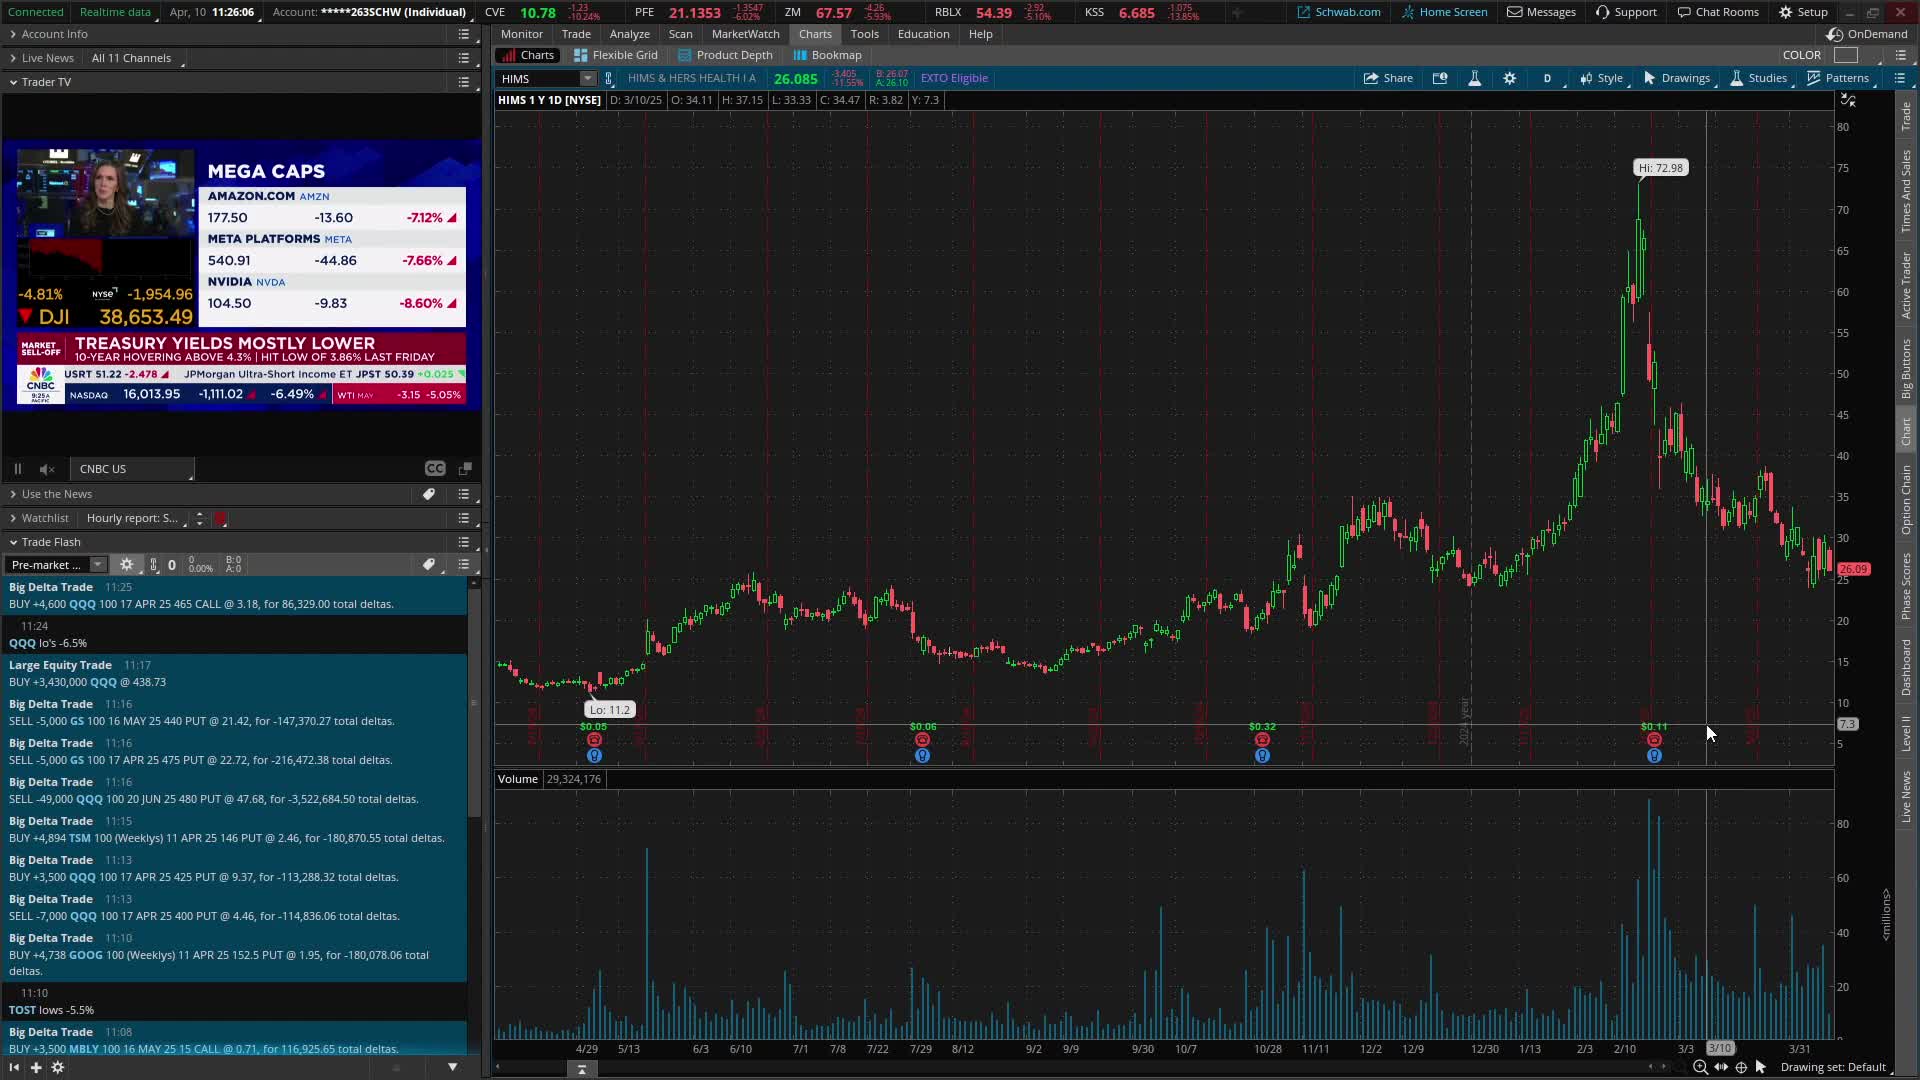Screen dimensions: 1920x1080
Task: Switch to the Bookmap subtab
Action: pos(827,55)
